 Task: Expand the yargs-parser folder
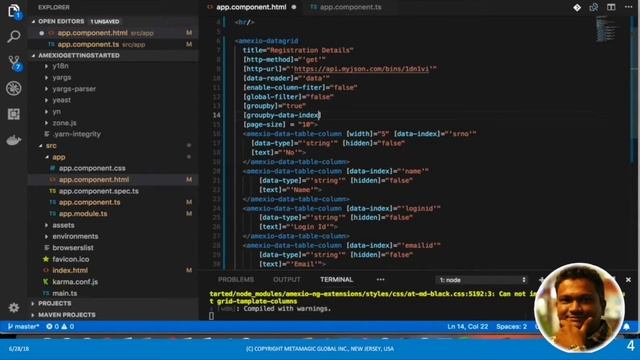tap(74, 89)
